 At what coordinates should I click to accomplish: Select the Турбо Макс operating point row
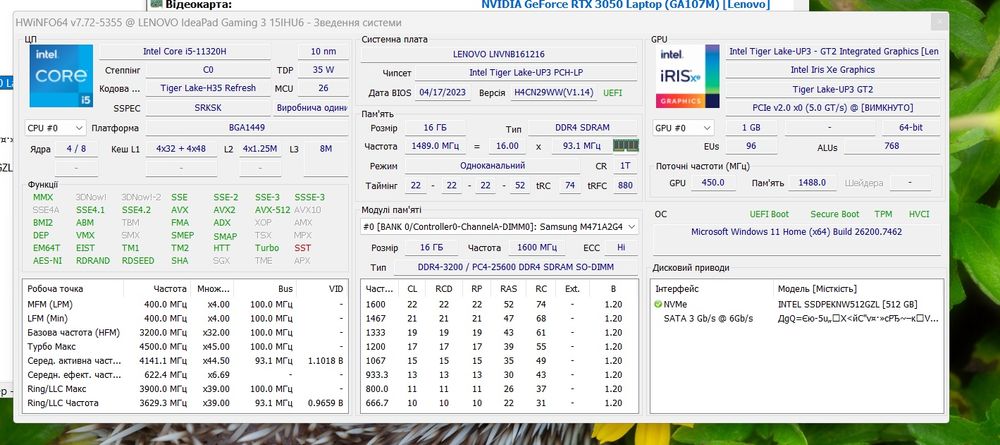185,347
